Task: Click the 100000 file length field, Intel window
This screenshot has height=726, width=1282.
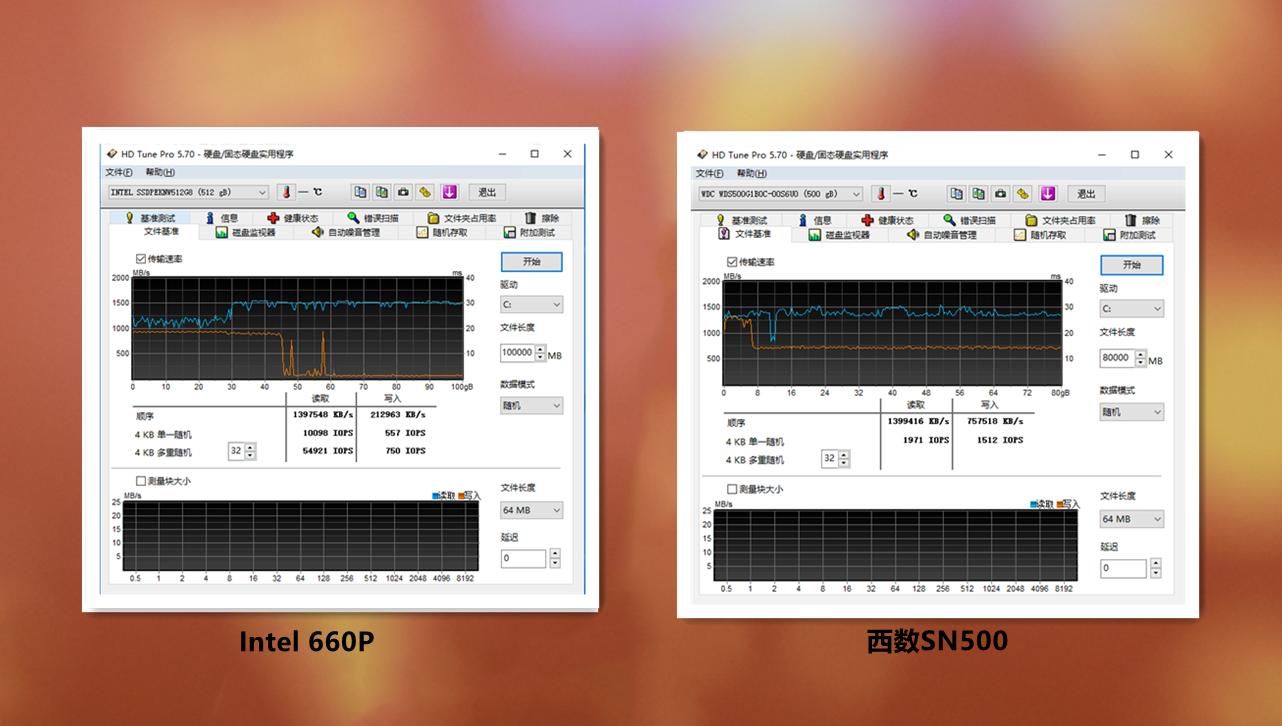Action: pyautogui.click(x=517, y=353)
